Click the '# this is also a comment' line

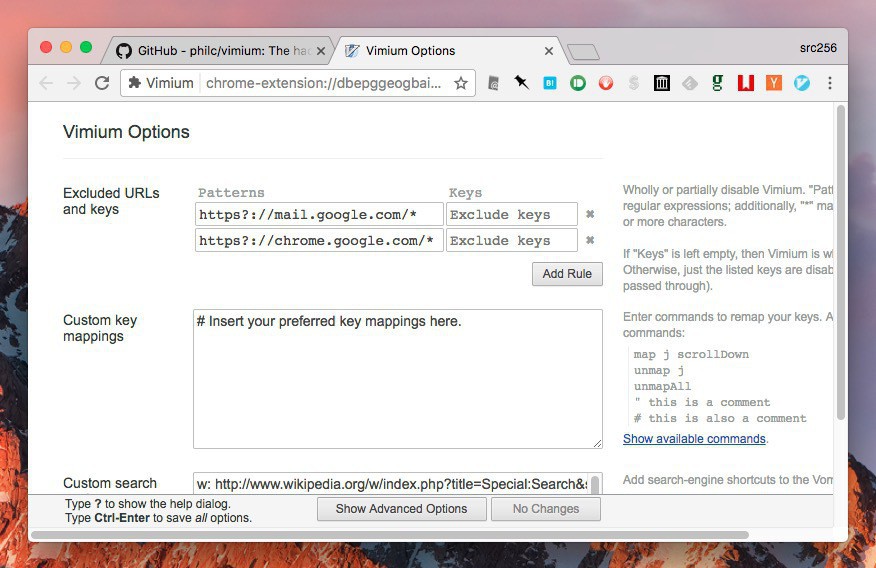pos(720,418)
